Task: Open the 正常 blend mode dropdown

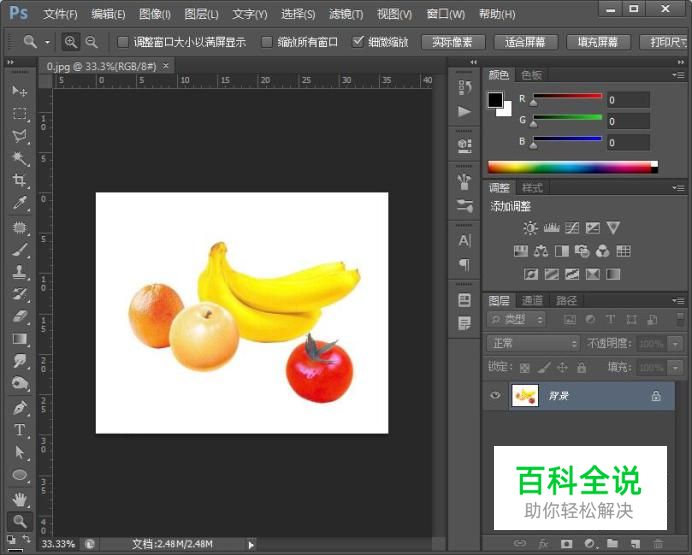Action: click(x=532, y=343)
